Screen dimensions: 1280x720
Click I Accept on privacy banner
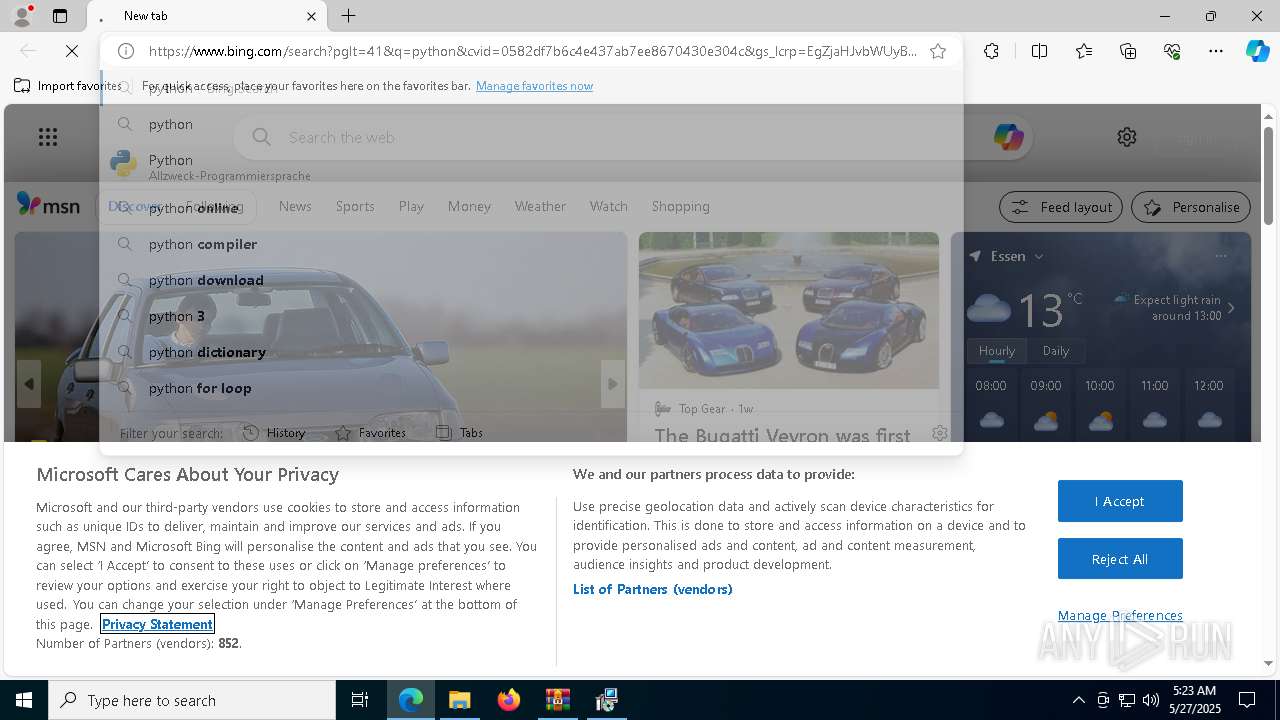pyautogui.click(x=1120, y=501)
